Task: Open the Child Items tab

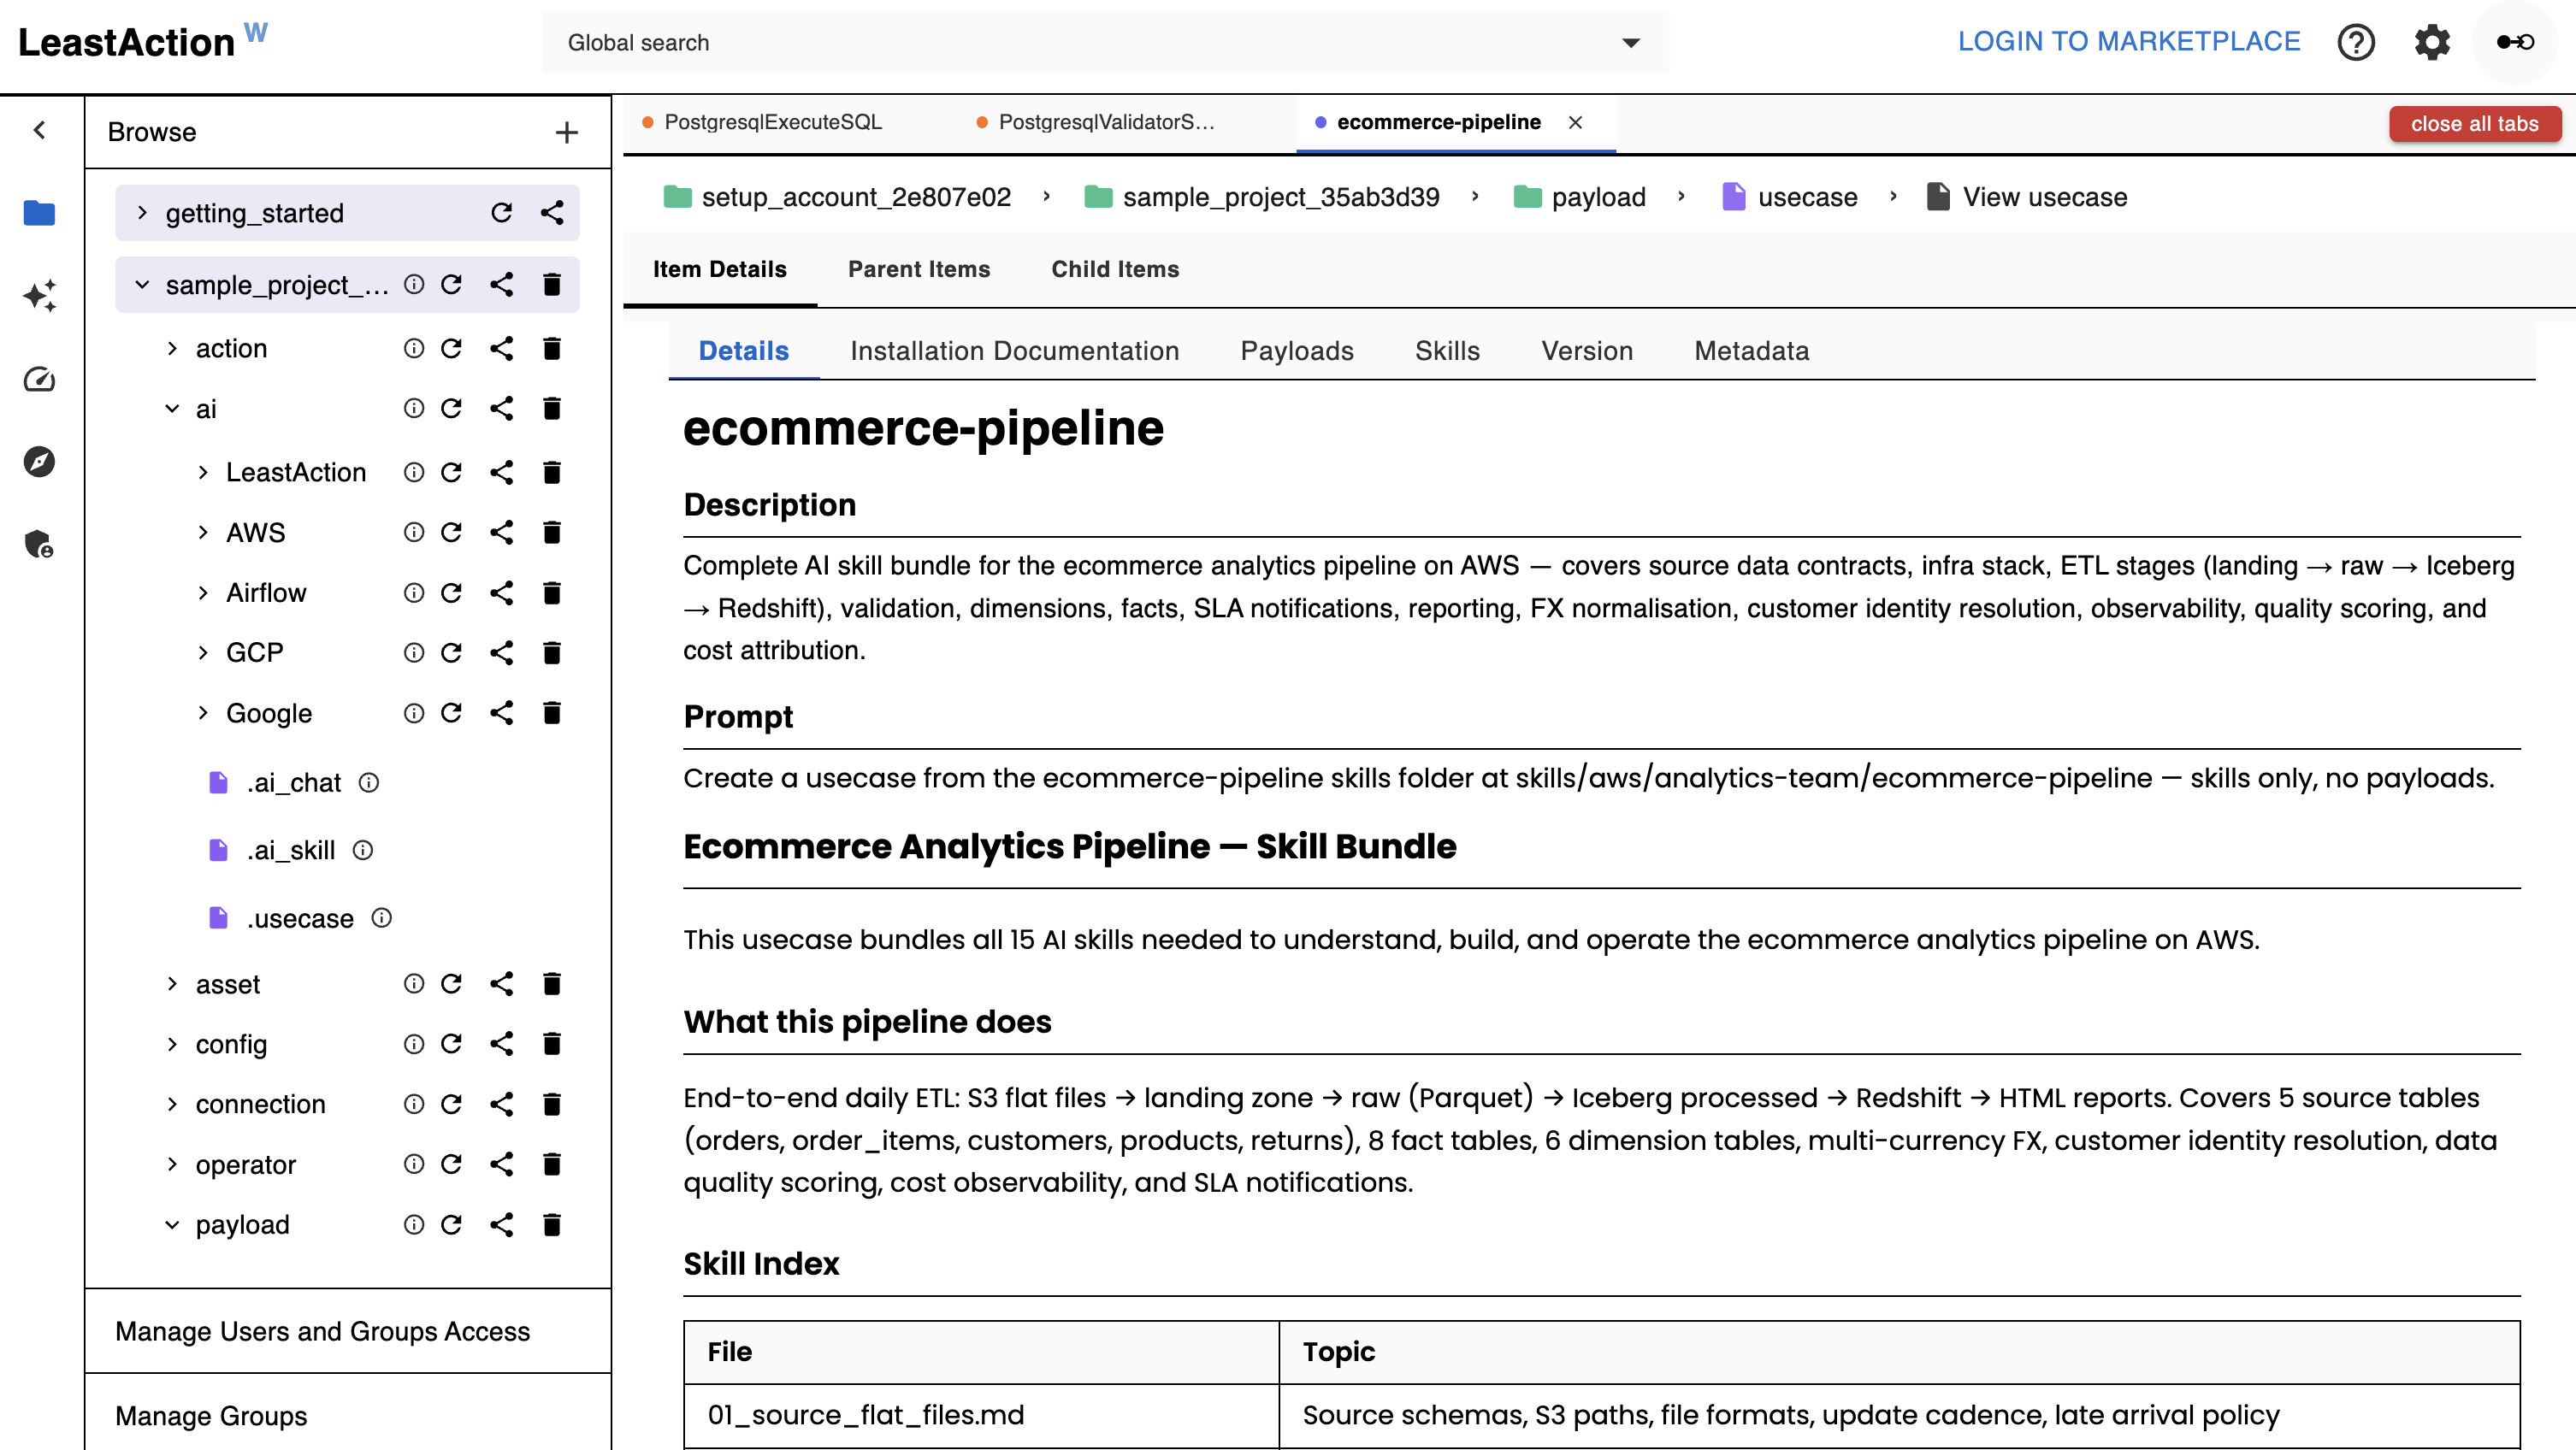Action: tap(1115, 269)
